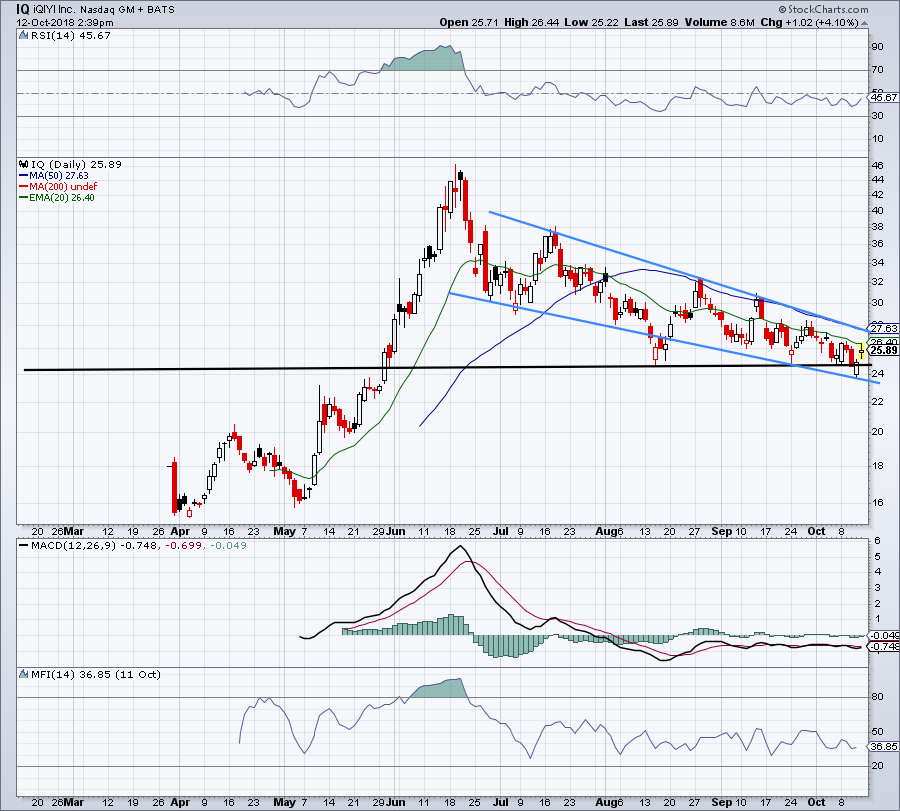The height and width of the screenshot is (811, 900).
Task: Click the -0.748 tag on MACD right axis
Action: coord(884,646)
